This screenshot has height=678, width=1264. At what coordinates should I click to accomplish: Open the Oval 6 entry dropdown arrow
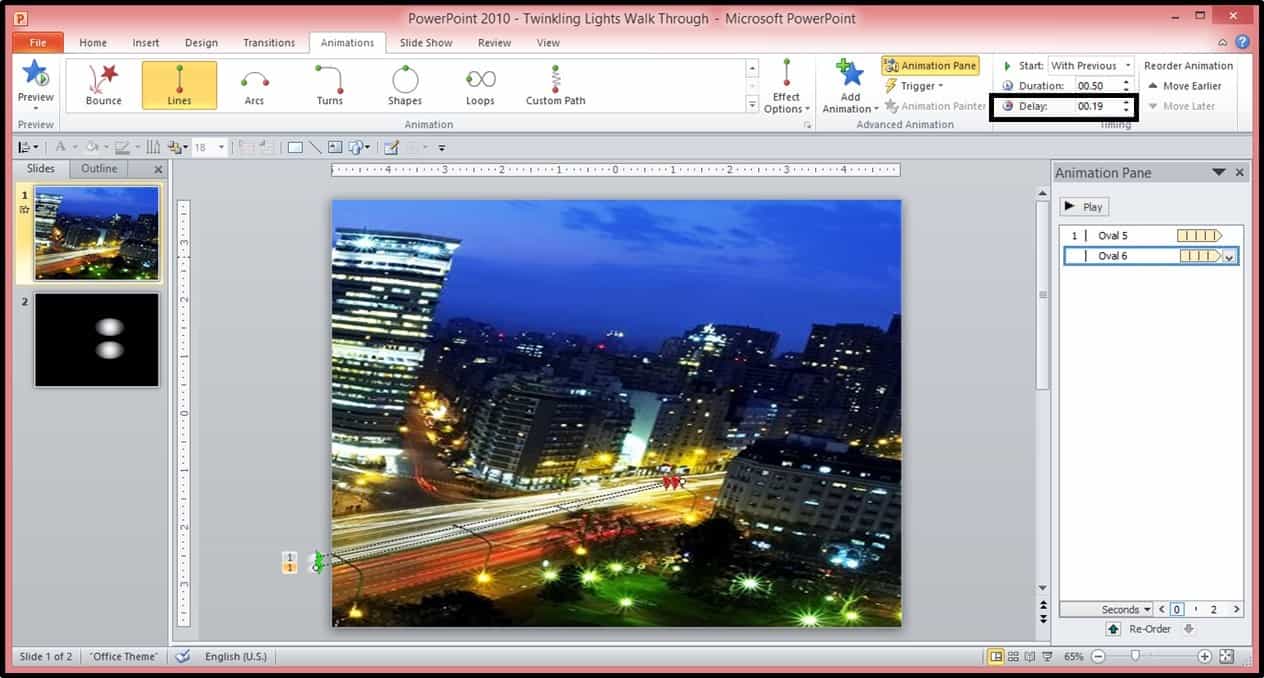(x=1230, y=257)
